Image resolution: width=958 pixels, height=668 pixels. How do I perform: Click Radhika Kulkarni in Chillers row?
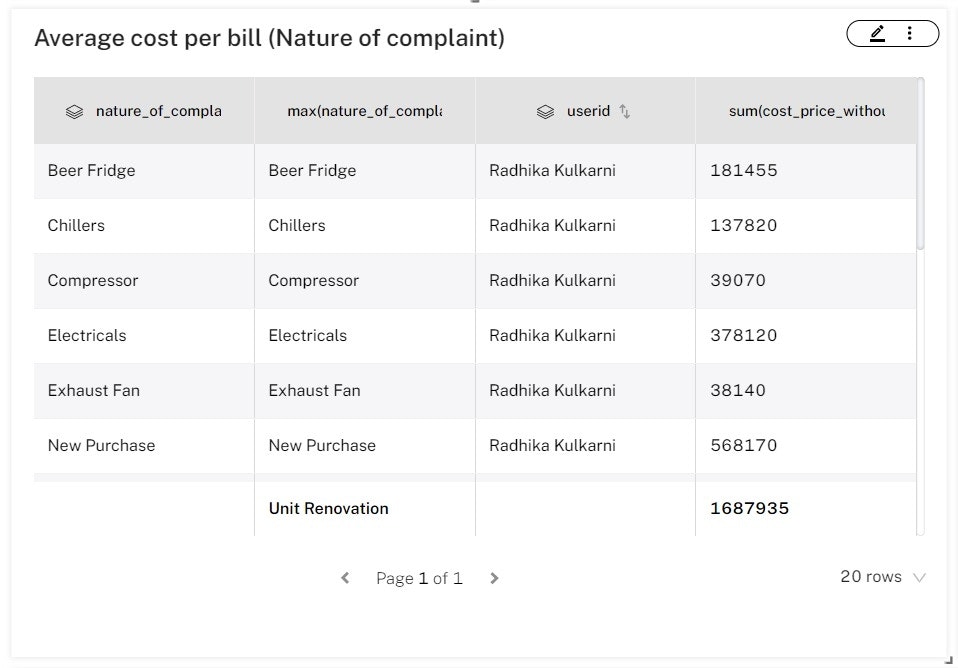[552, 225]
